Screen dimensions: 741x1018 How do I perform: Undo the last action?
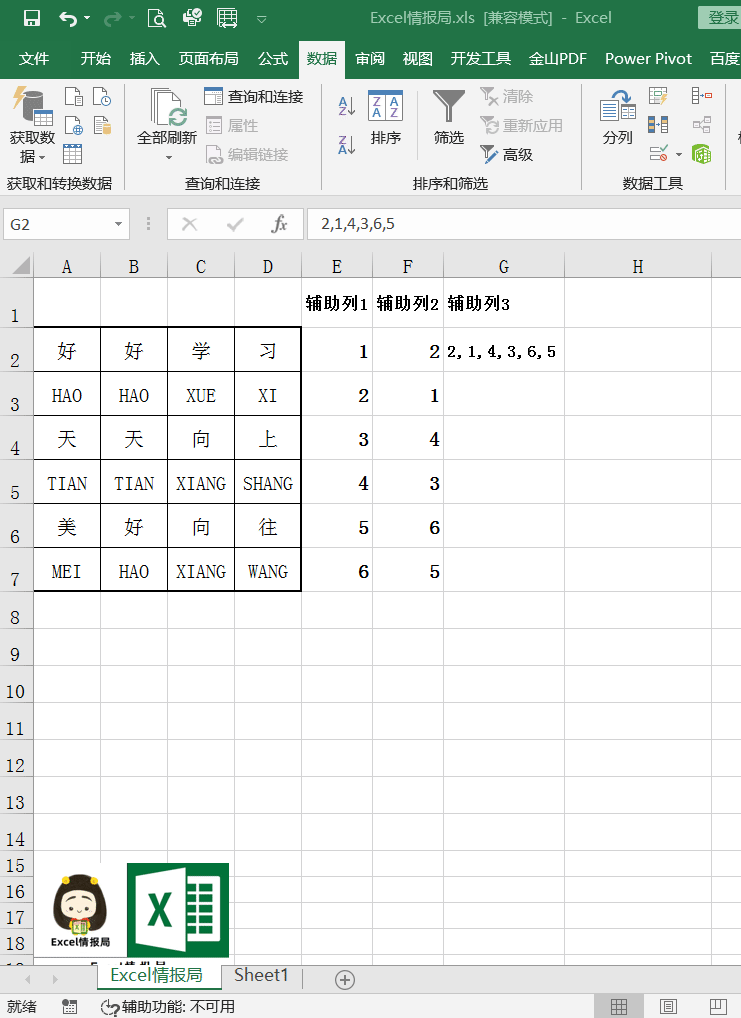point(68,18)
